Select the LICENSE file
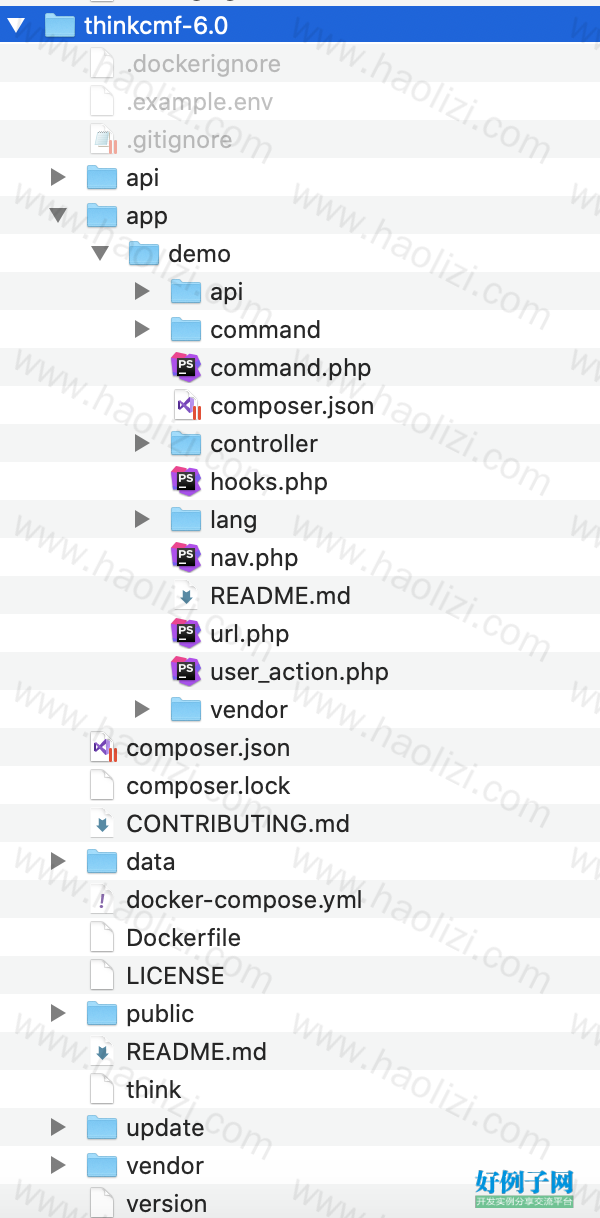The width and height of the screenshot is (600, 1218). [300, 976]
